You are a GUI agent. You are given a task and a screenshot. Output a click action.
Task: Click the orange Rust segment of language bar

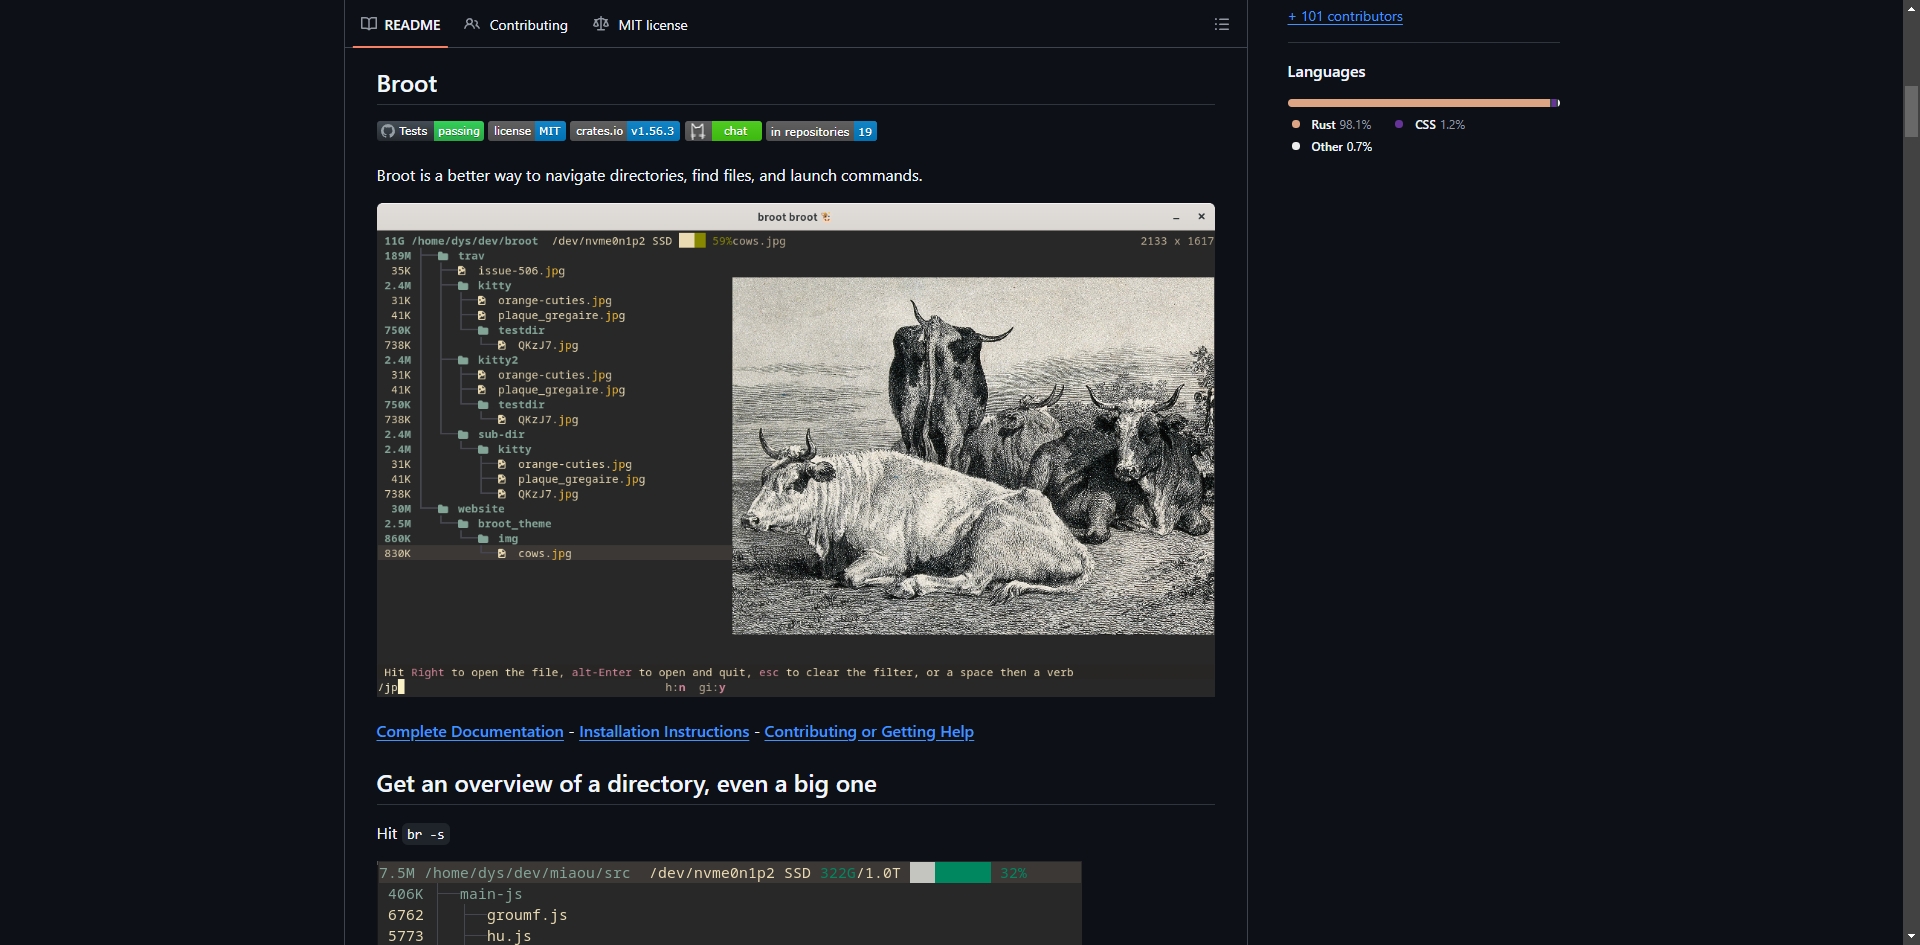(1419, 103)
